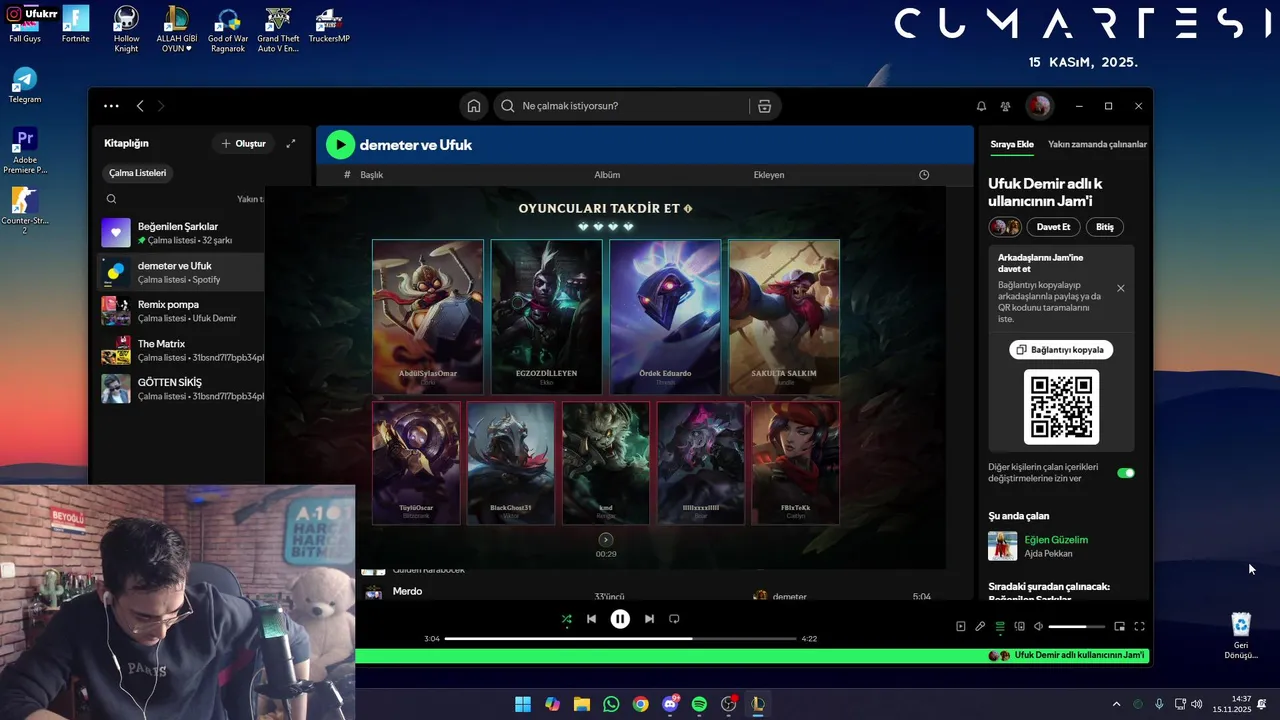Open Windows Start menu
Image resolution: width=1280 pixels, height=720 pixels.
tap(523, 704)
